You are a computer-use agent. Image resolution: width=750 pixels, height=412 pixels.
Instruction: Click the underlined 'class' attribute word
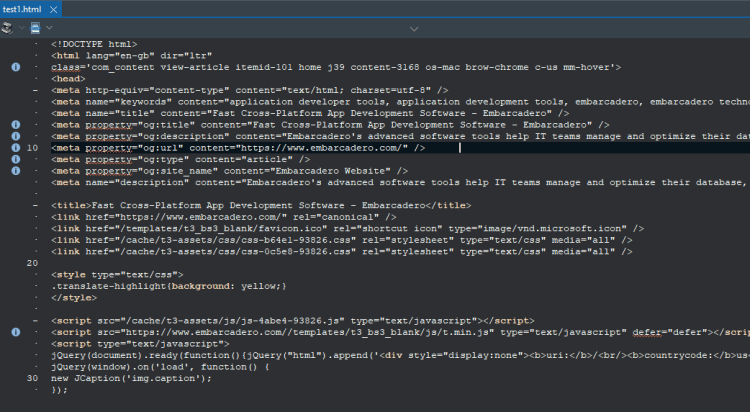65,67
